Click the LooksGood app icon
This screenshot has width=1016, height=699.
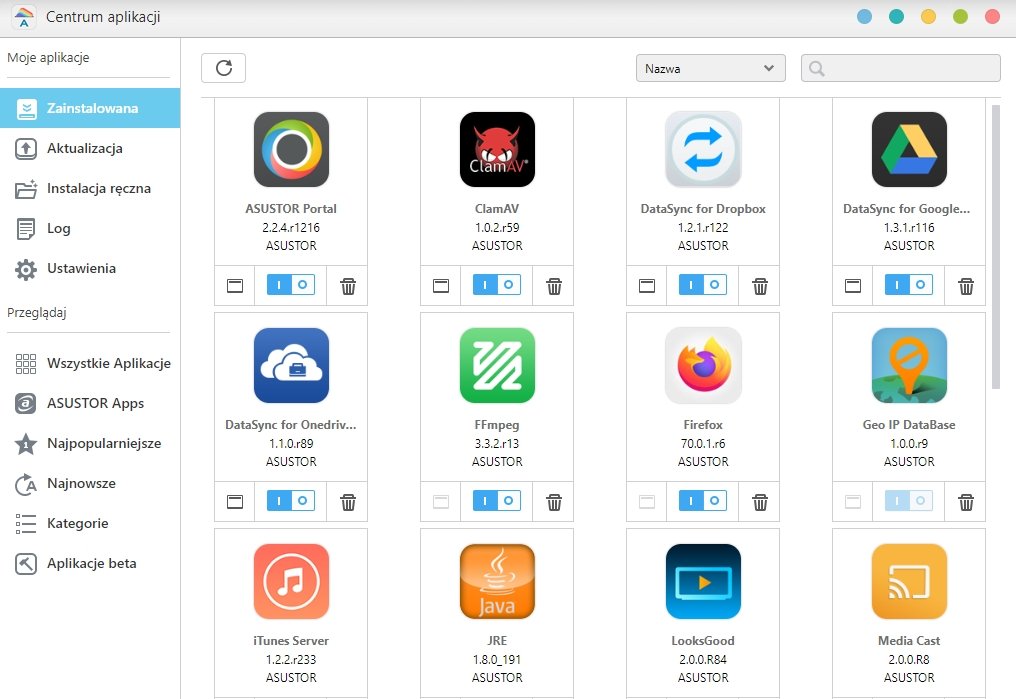[703, 581]
